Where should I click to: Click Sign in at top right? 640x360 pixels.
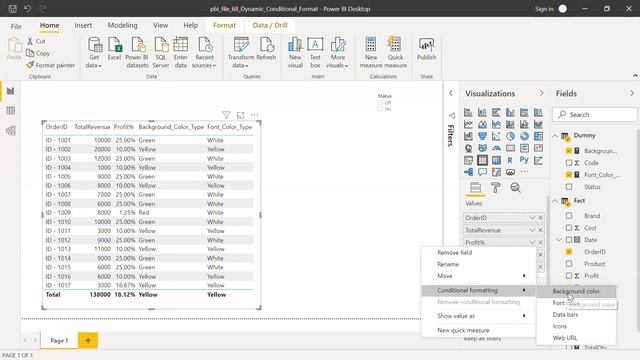point(544,9)
